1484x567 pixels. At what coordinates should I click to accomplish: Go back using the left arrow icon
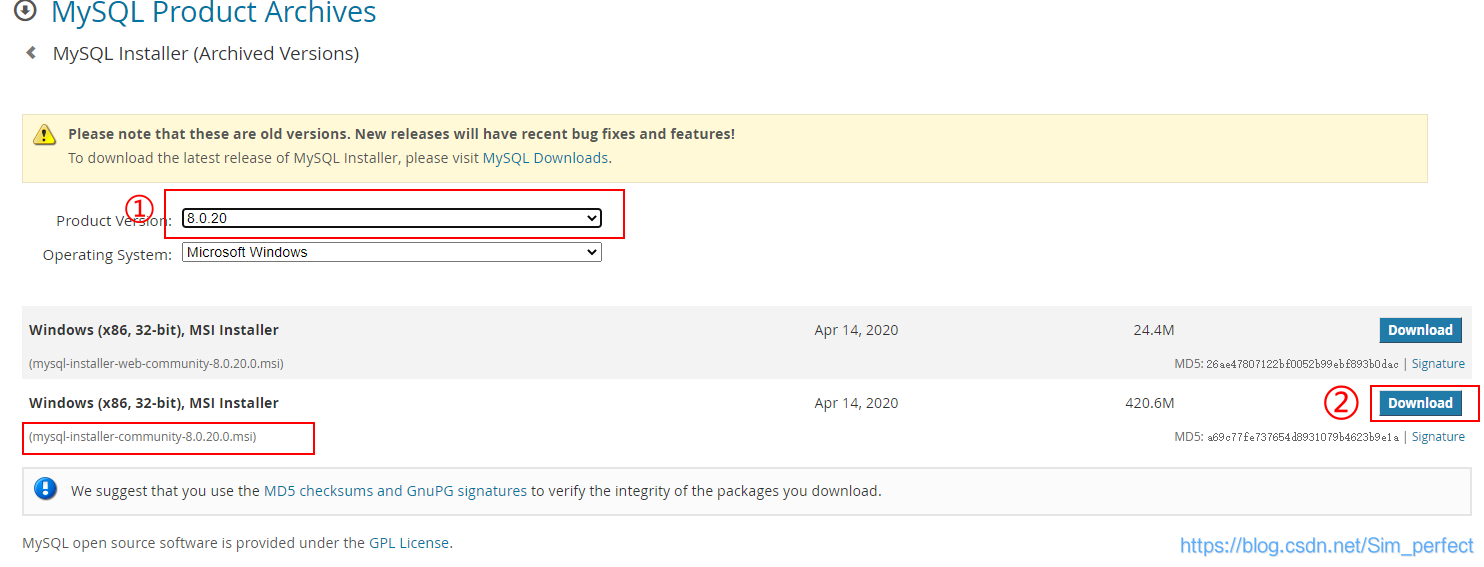pos(31,53)
